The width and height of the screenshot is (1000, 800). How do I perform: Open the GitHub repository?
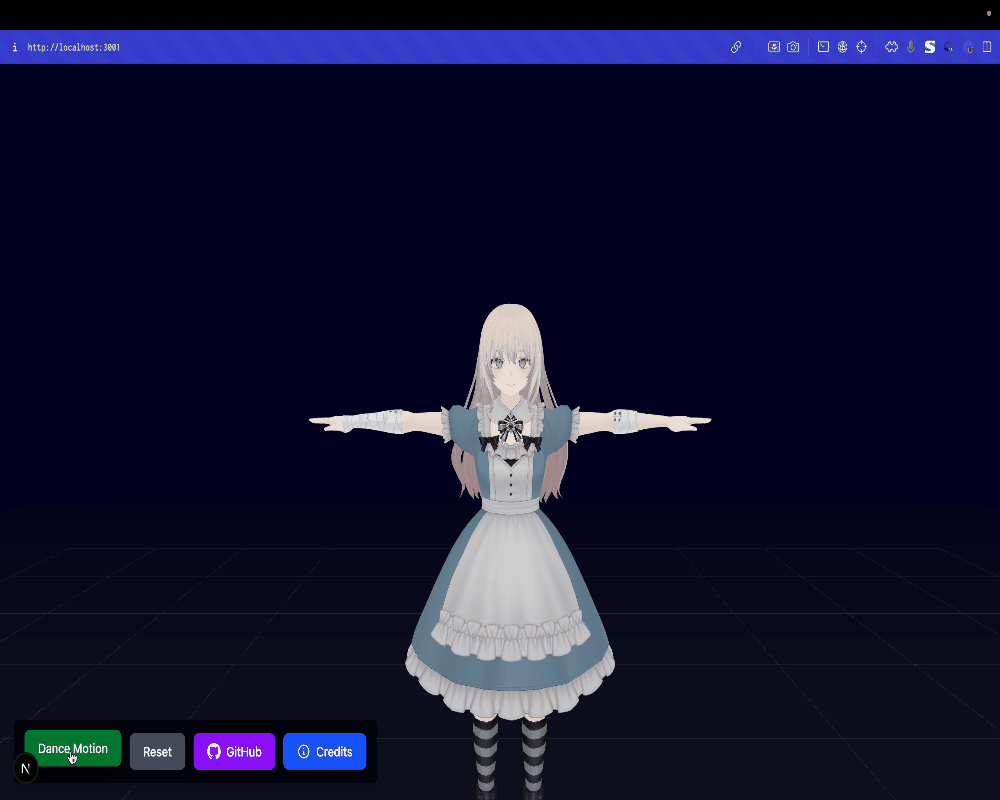(234, 751)
